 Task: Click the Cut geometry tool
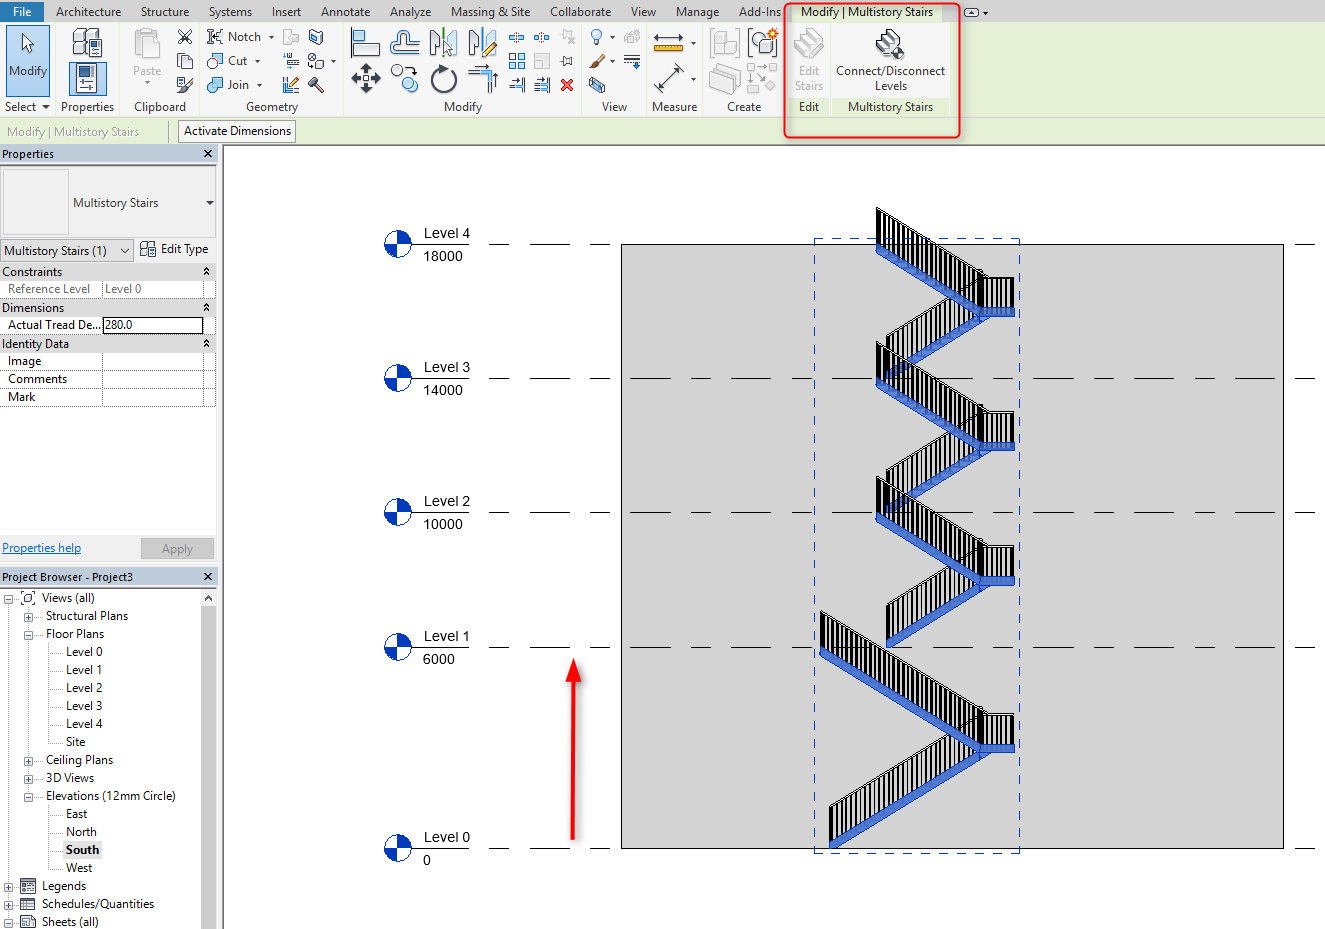[x=227, y=61]
